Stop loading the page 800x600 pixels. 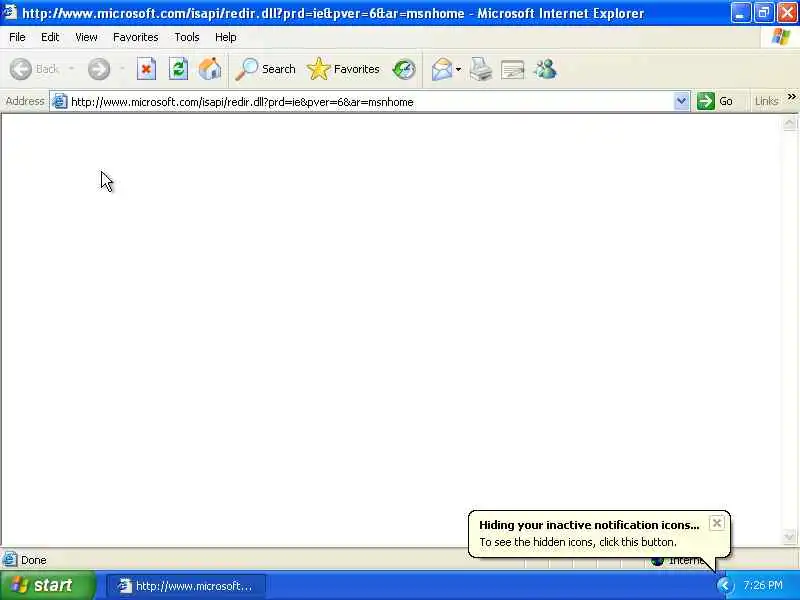click(146, 69)
